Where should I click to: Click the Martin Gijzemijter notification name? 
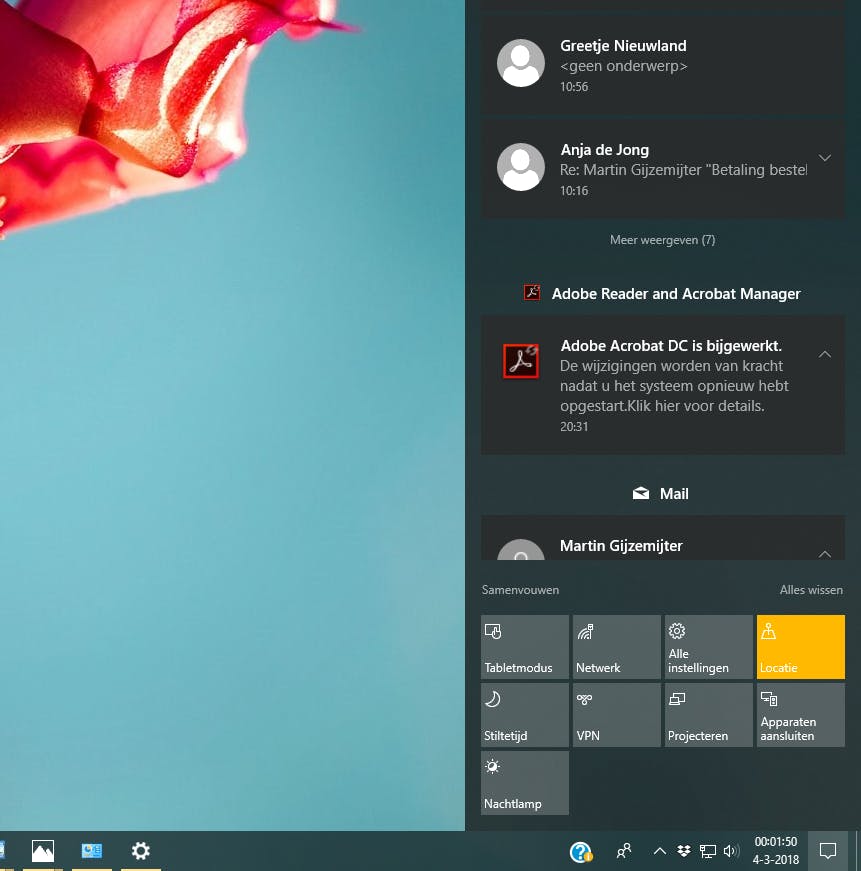621,545
